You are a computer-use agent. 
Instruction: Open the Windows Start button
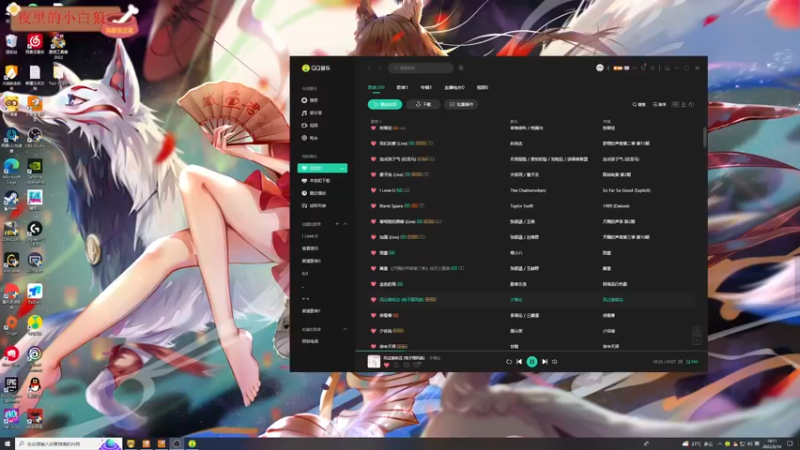pyautogui.click(x=7, y=444)
